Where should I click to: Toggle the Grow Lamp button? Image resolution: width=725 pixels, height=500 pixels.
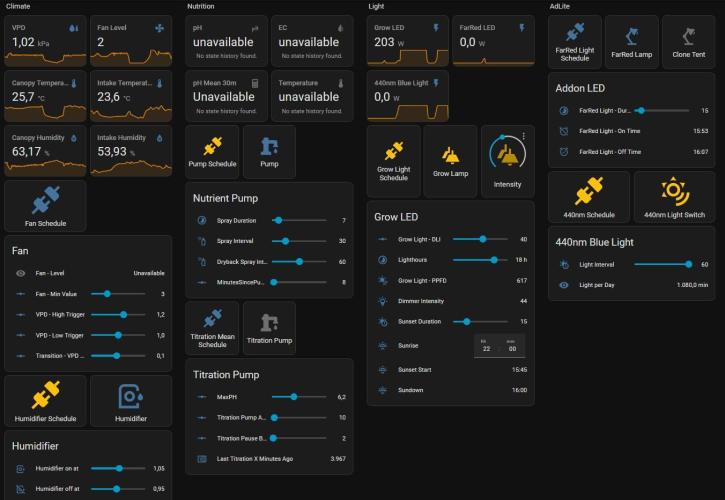450,161
